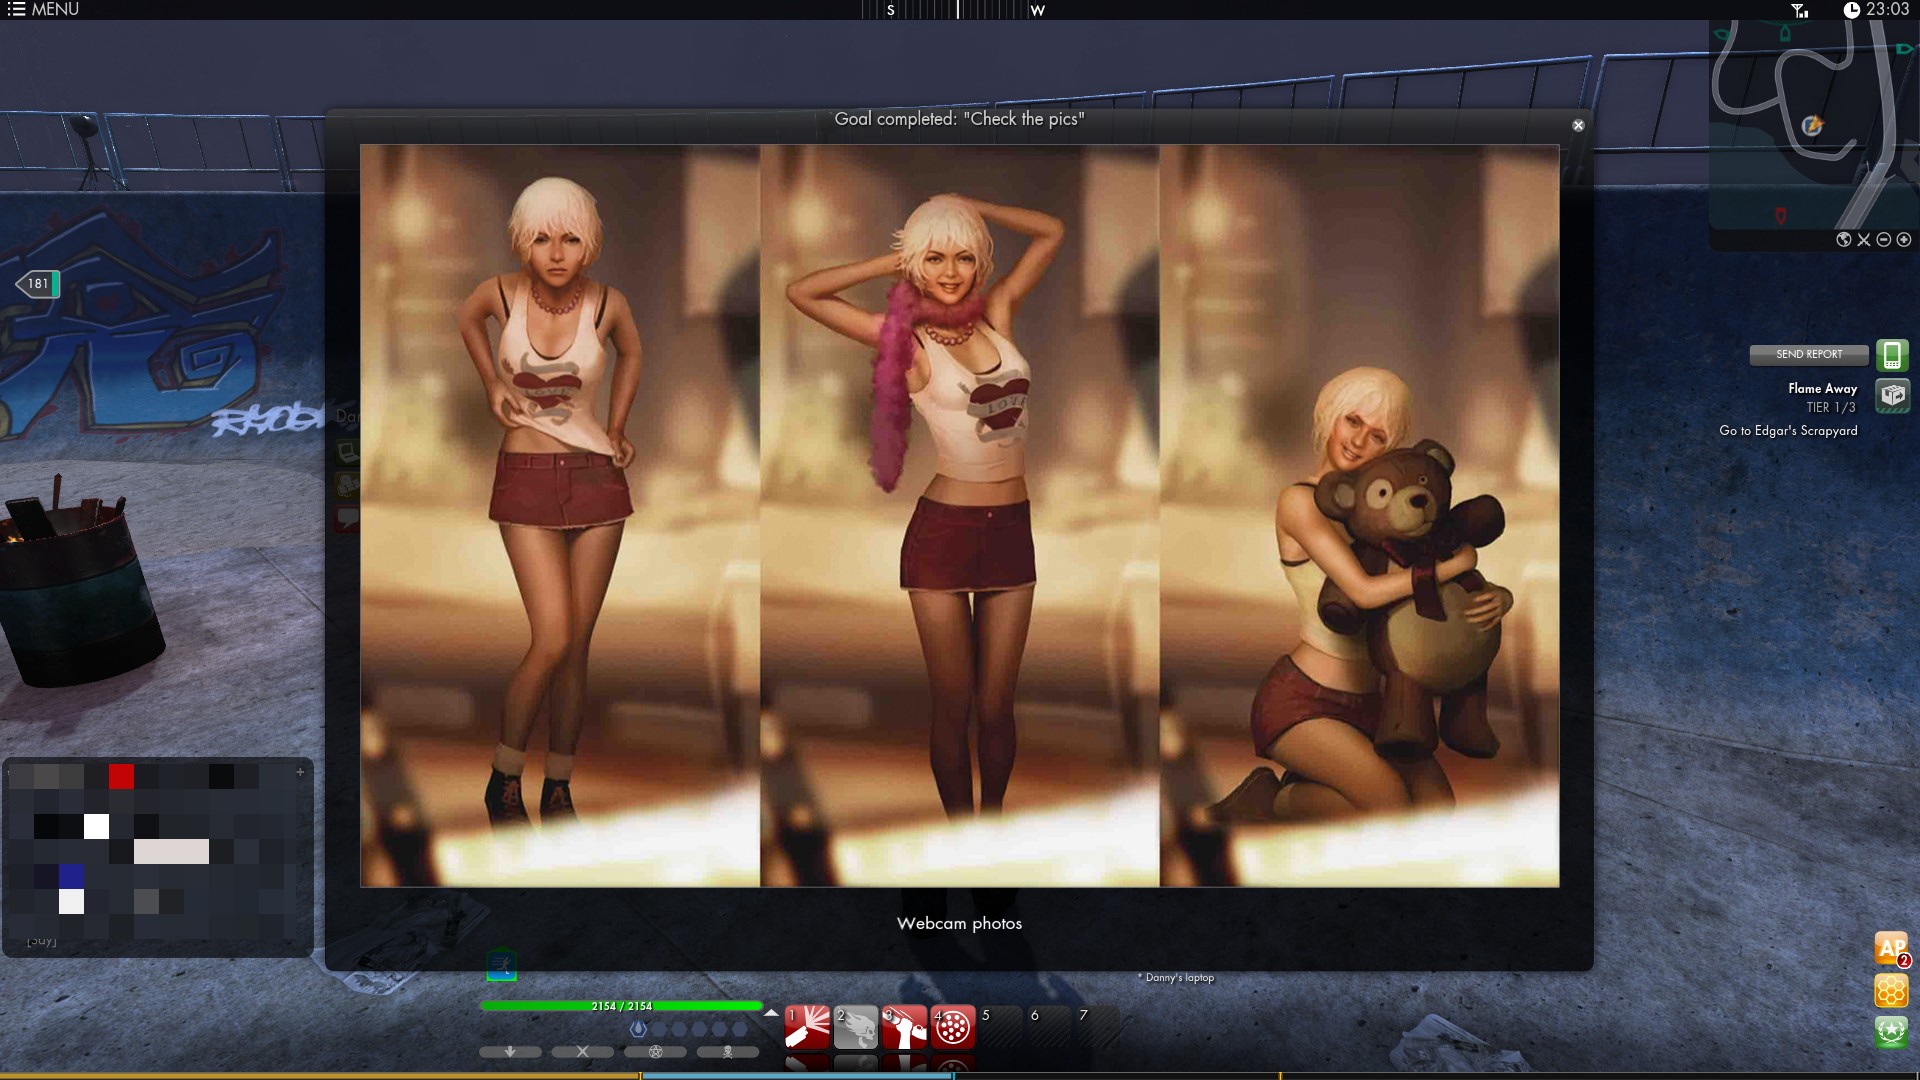Open the main MENU button
Viewport: 1920px width, 1080px height.
[x=42, y=10]
